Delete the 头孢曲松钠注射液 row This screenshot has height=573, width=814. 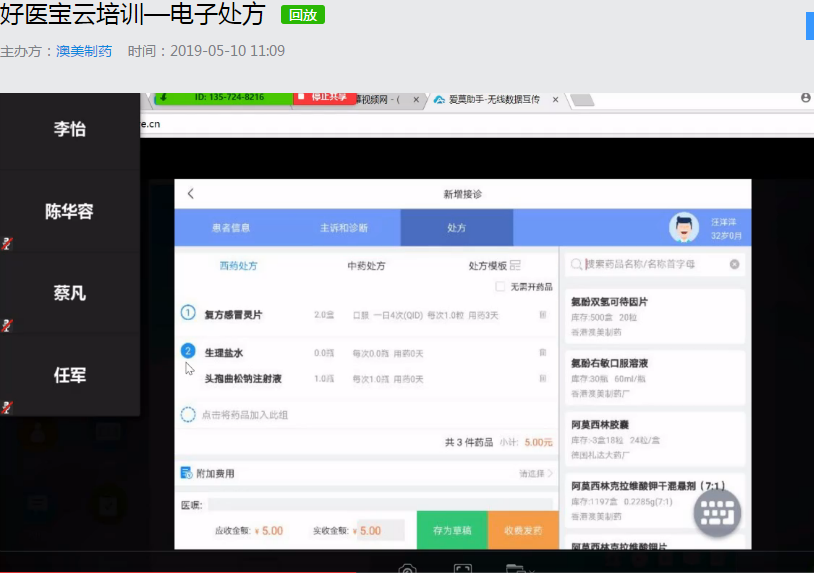click(x=542, y=379)
